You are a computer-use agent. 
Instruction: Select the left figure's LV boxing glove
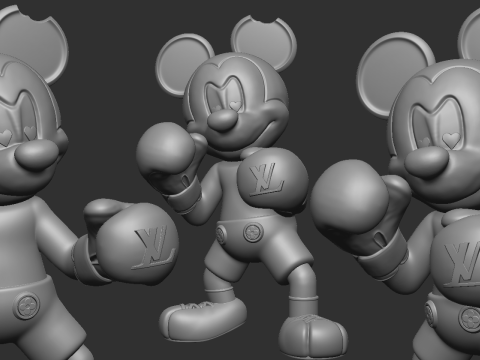[x=132, y=242]
